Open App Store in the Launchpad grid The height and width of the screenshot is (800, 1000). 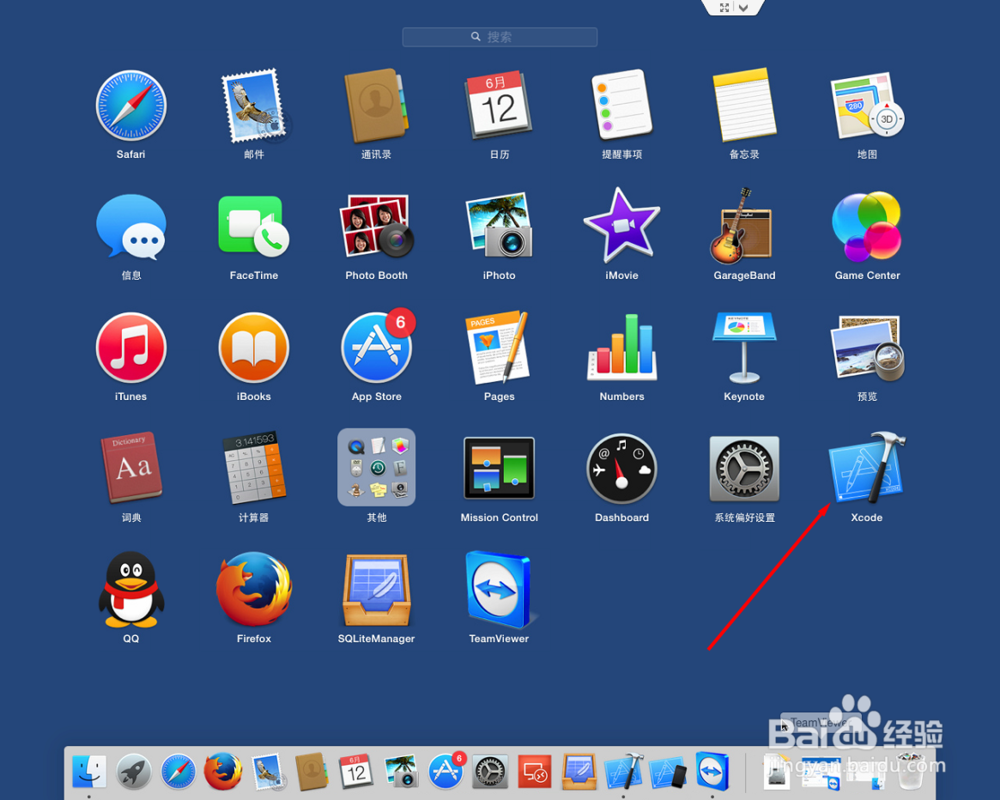click(x=376, y=348)
